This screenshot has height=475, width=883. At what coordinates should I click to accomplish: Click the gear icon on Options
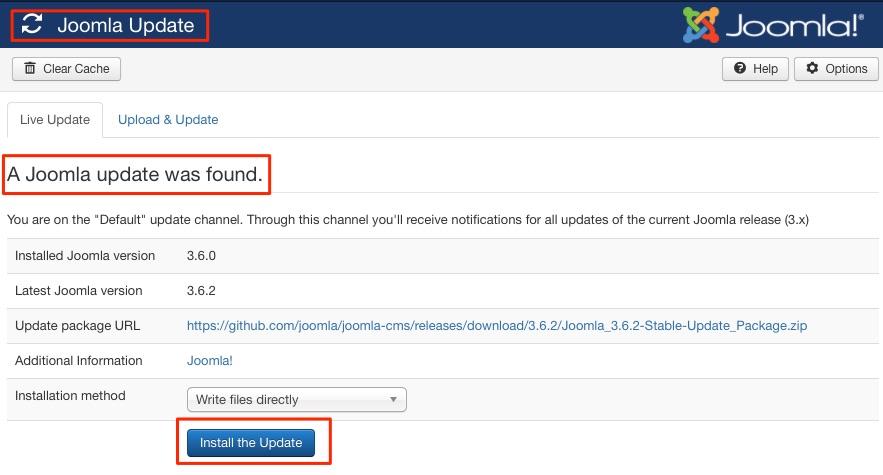[811, 68]
